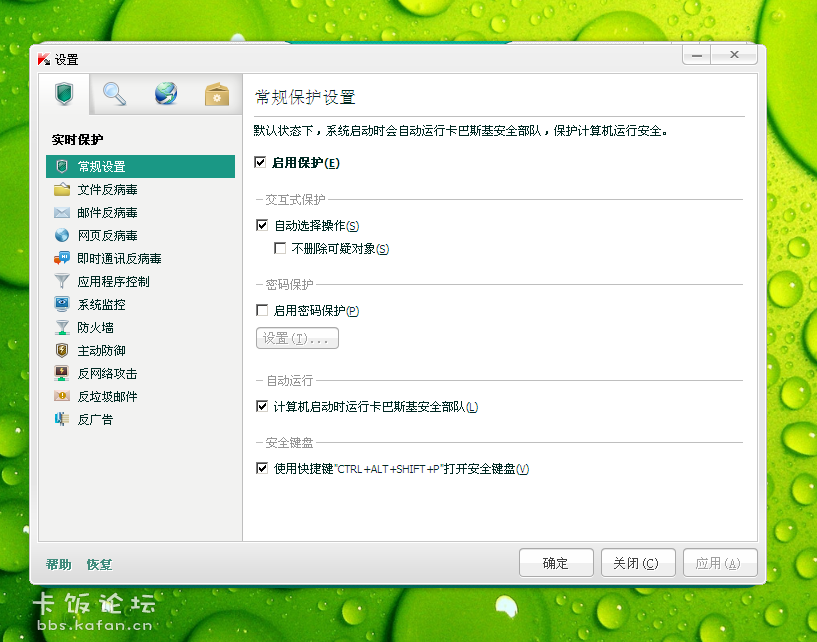Minimize the 设置 window
The height and width of the screenshot is (642, 817).
coord(697,55)
